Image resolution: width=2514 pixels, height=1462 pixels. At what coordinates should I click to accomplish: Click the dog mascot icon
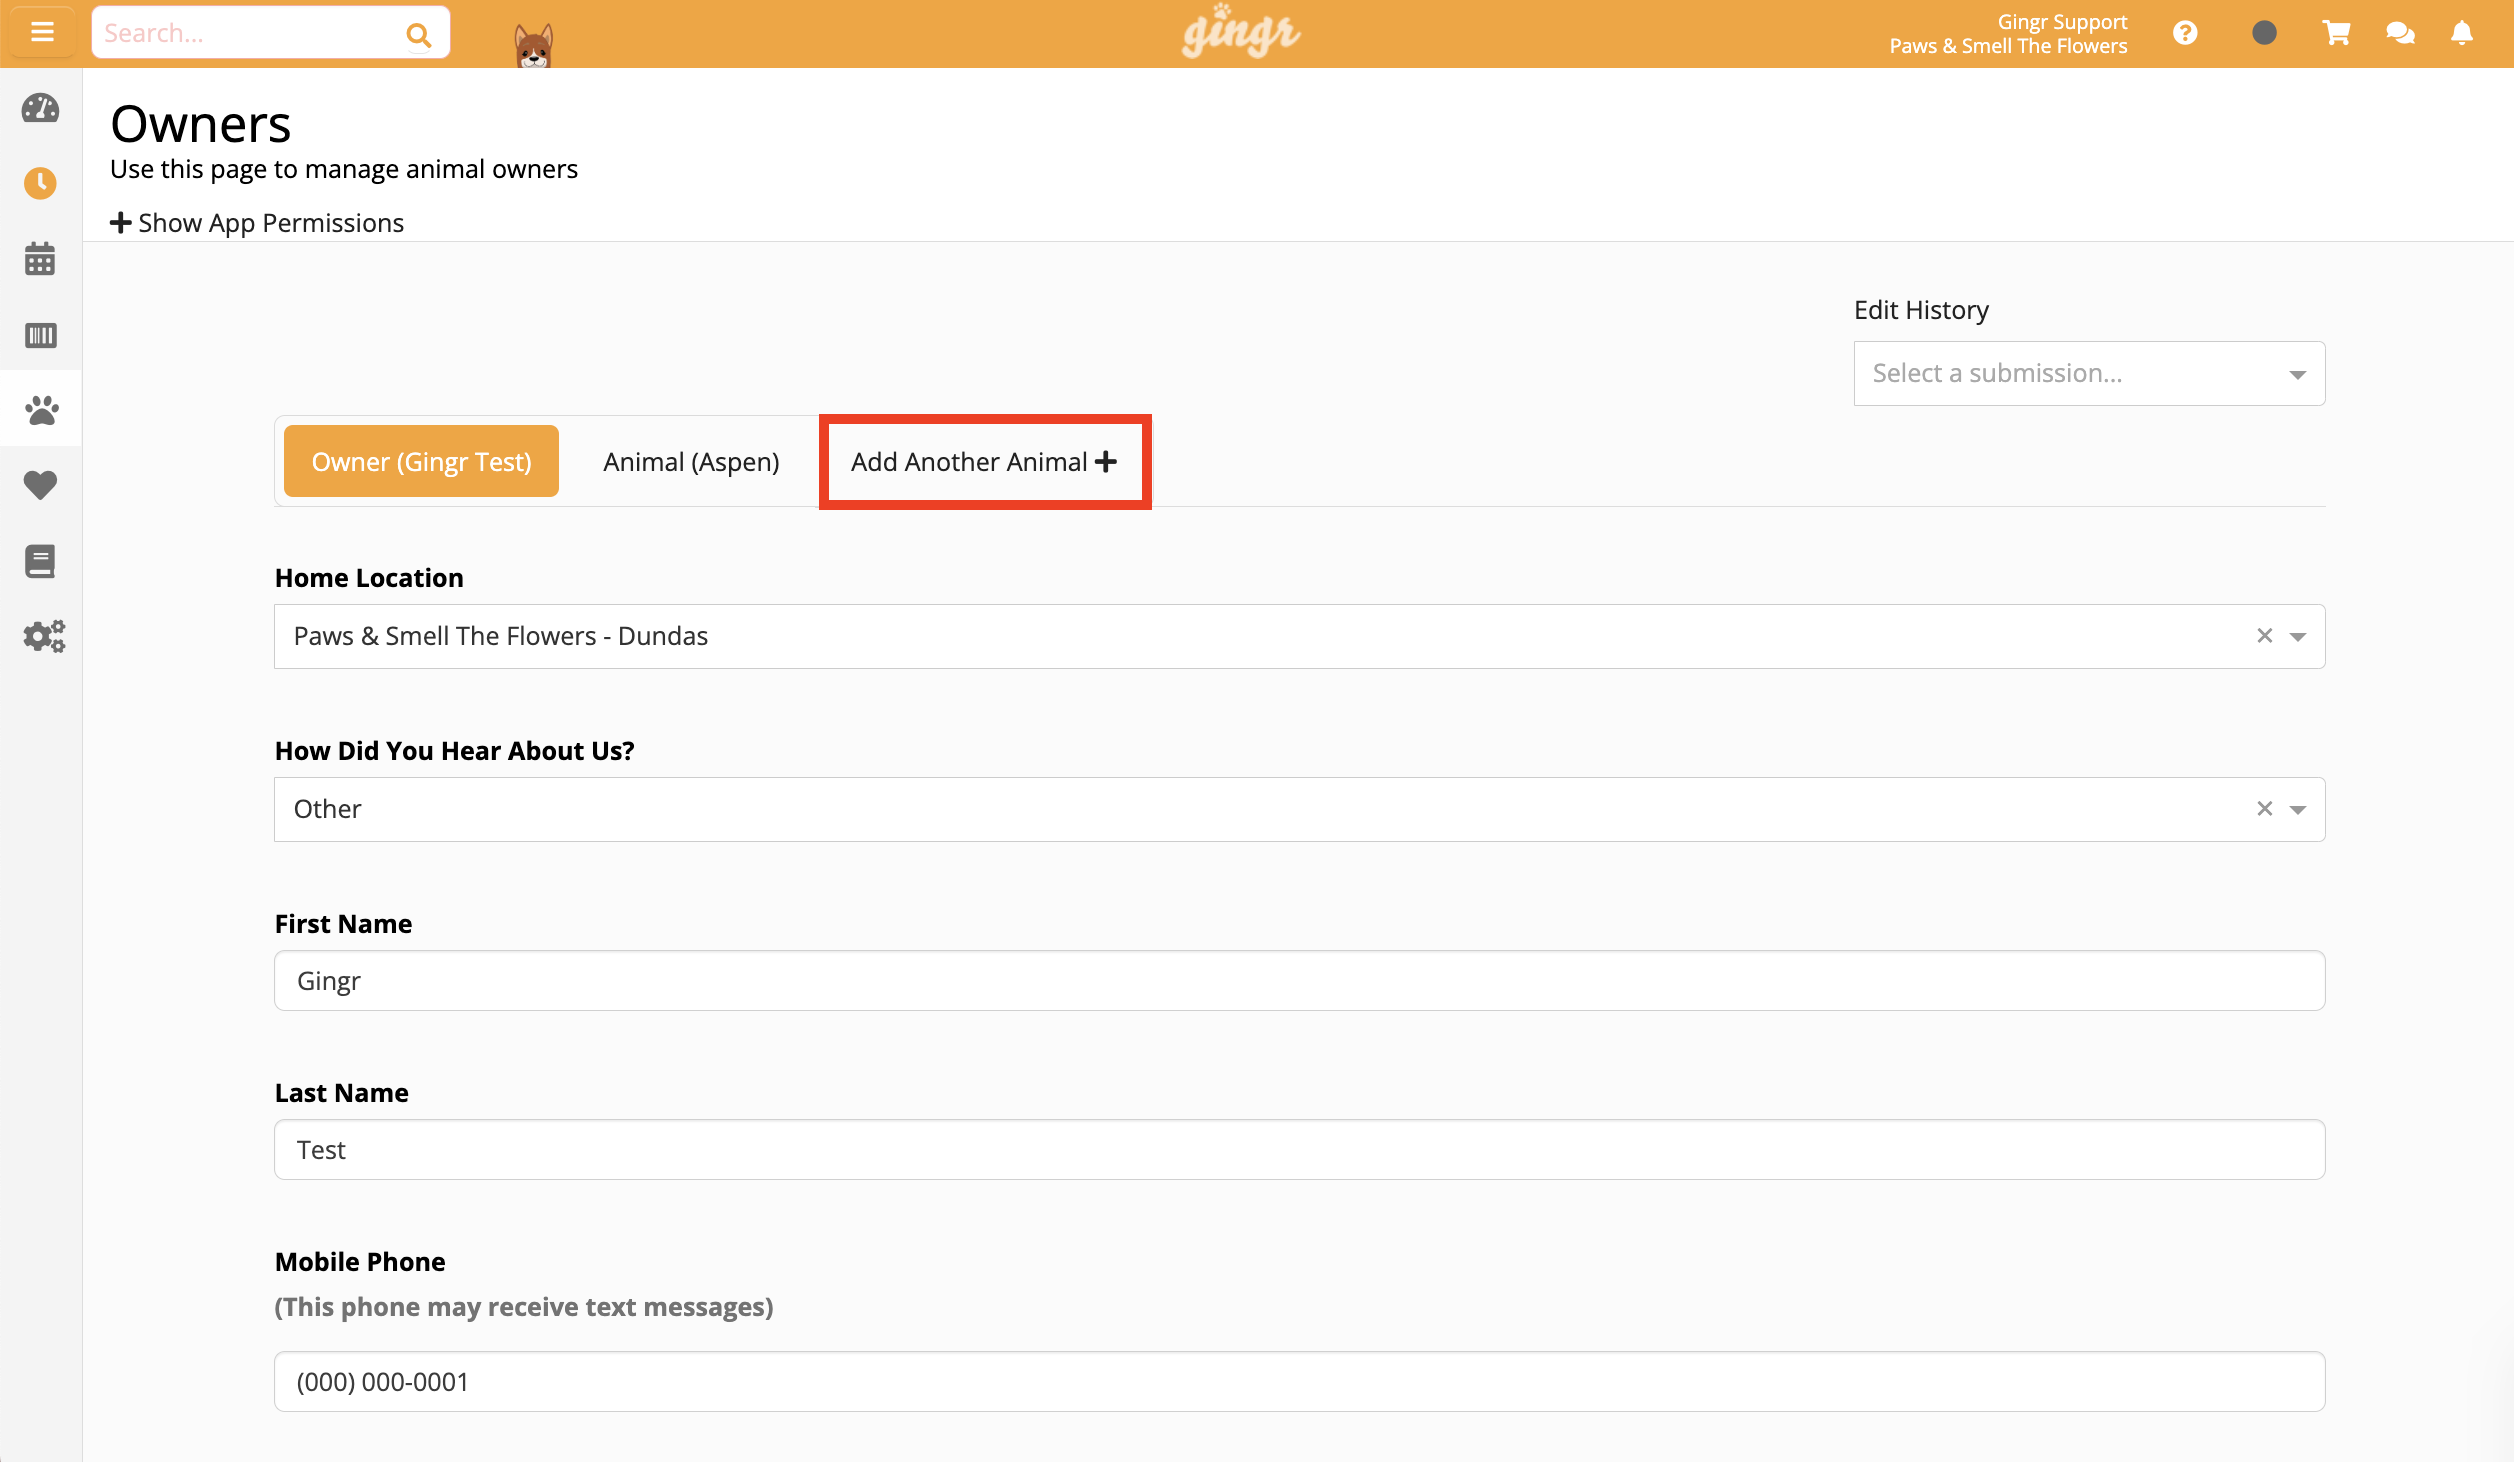click(x=533, y=45)
